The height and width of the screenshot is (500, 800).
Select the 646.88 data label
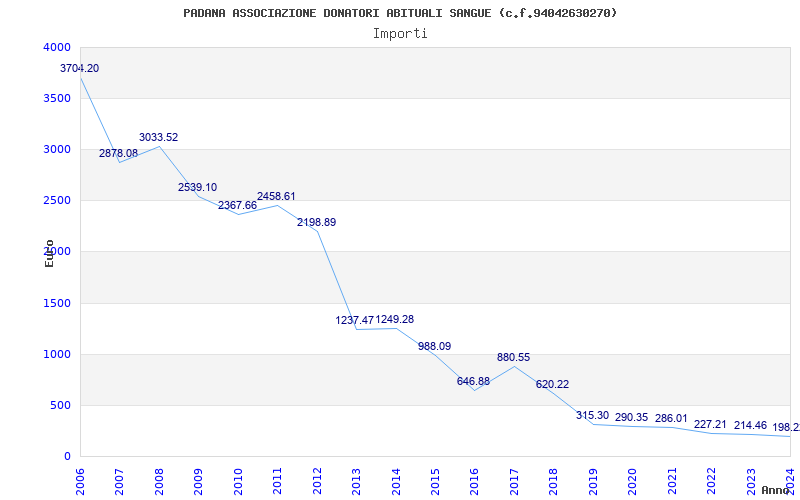click(x=473, y=382)
